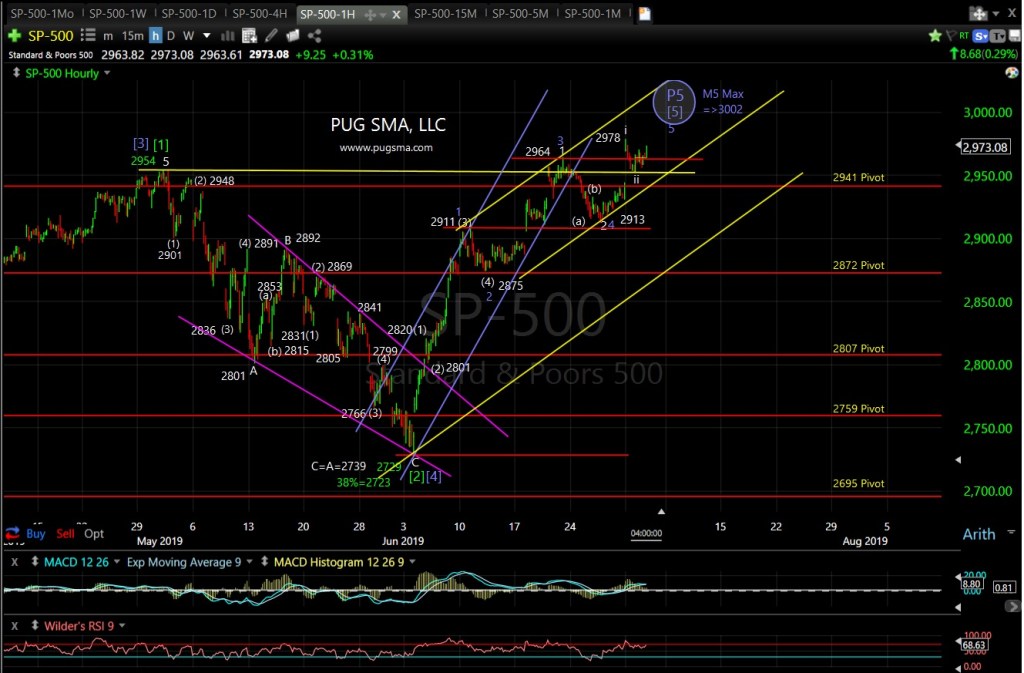Switch to the SP-500-1Mo tab
Screen dimensions: 1024x673
pos(42,14)
